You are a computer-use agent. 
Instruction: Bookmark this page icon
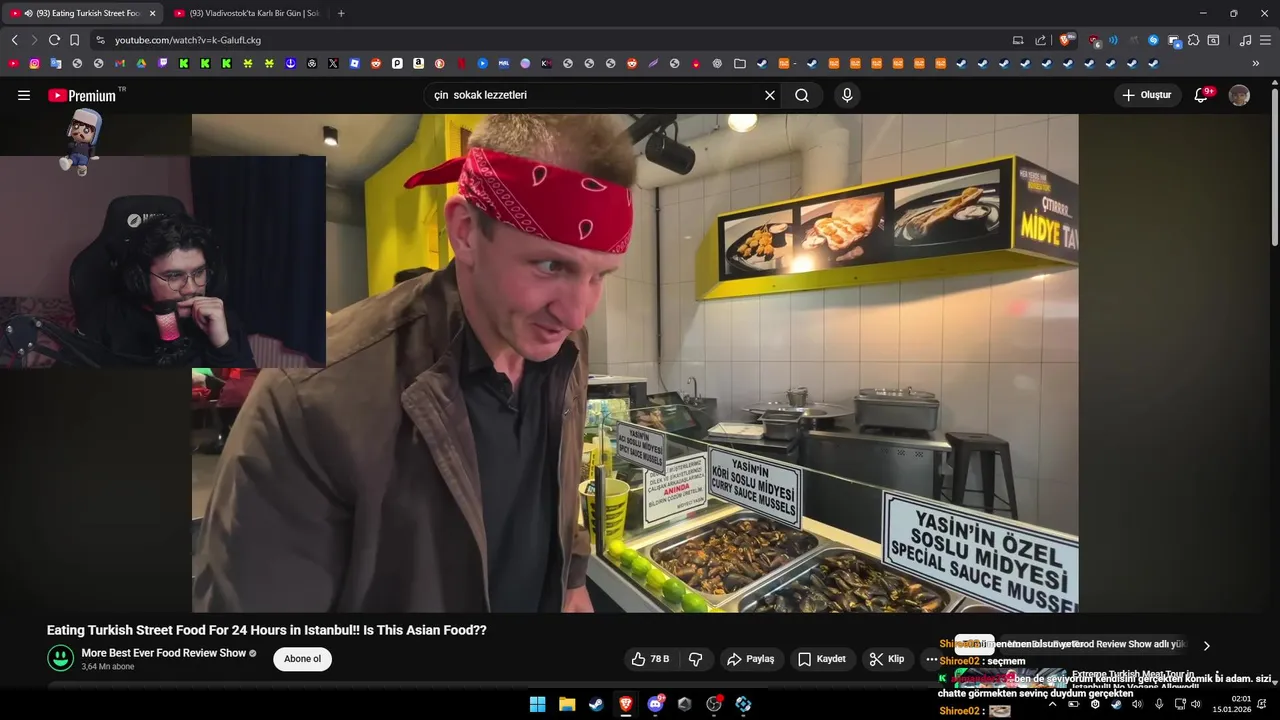click(74, 40)
